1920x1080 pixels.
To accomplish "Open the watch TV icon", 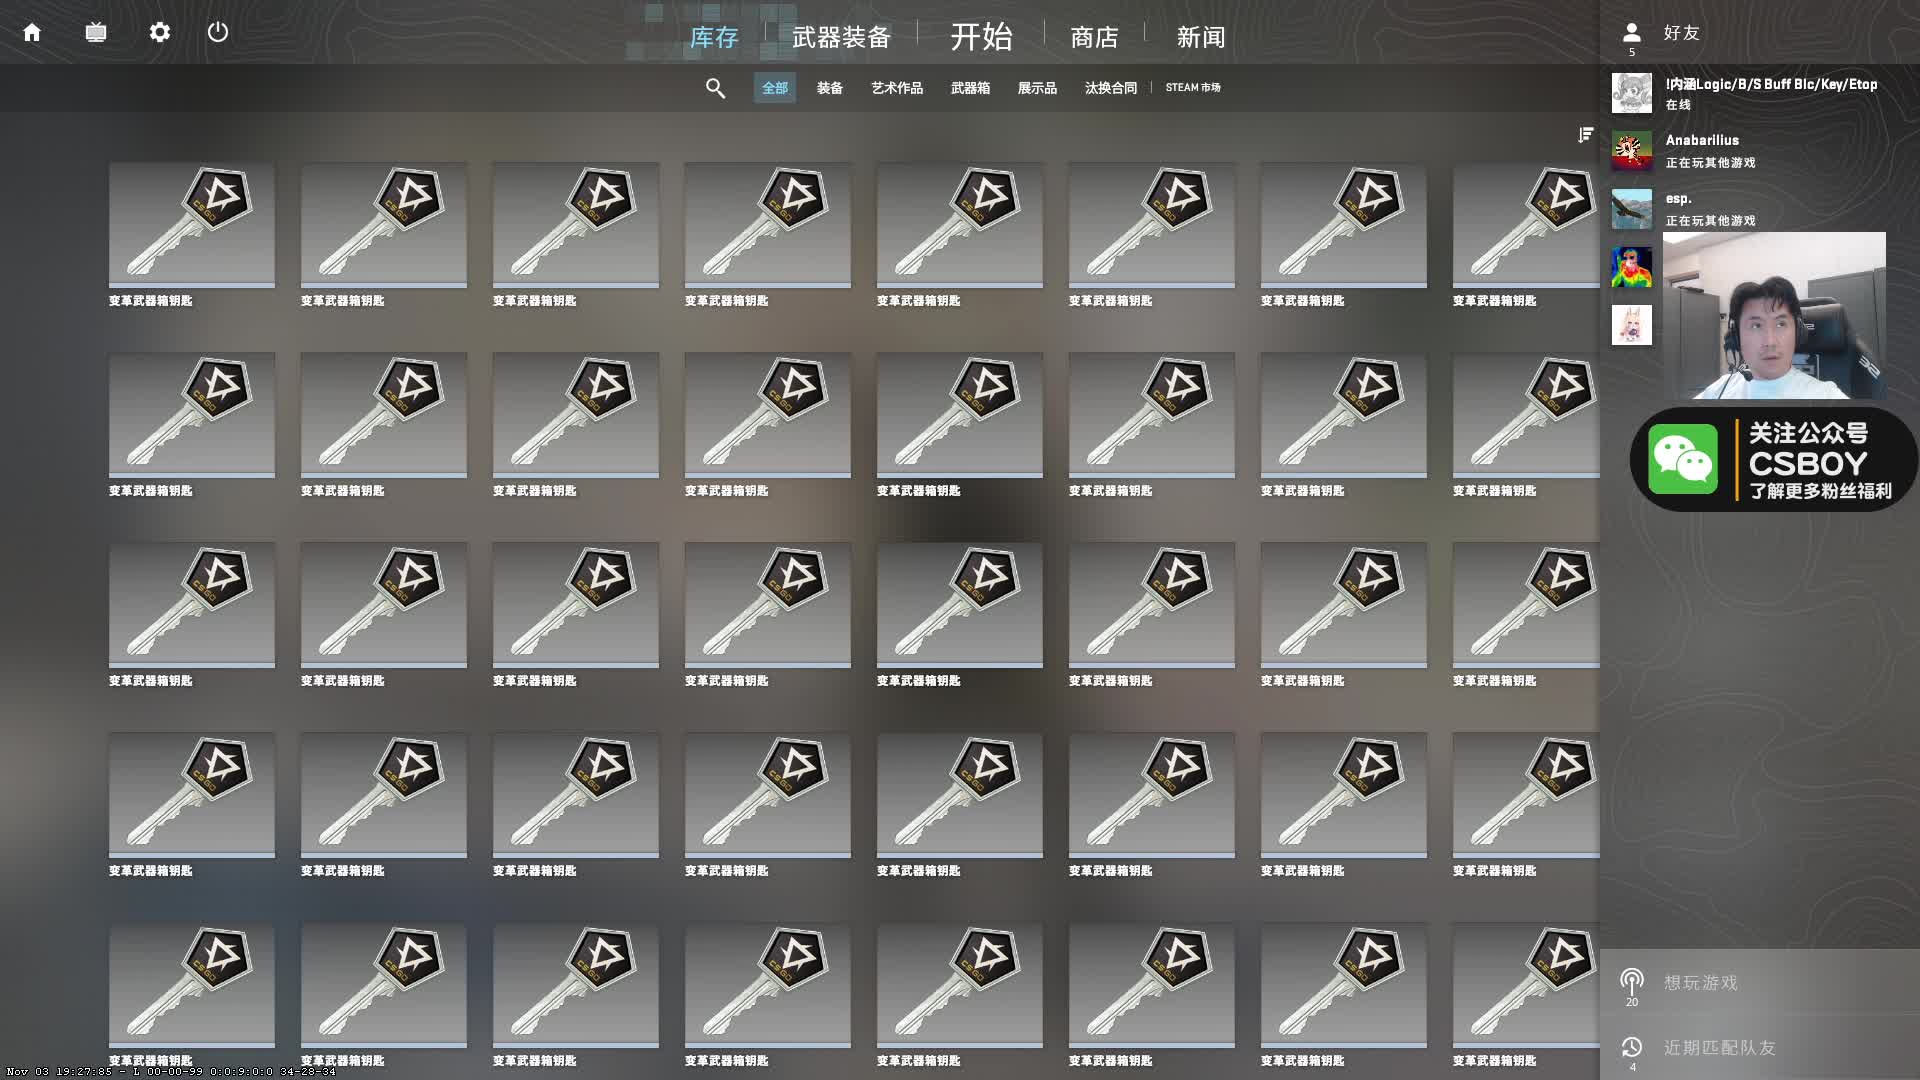I will tap(96, 33).
